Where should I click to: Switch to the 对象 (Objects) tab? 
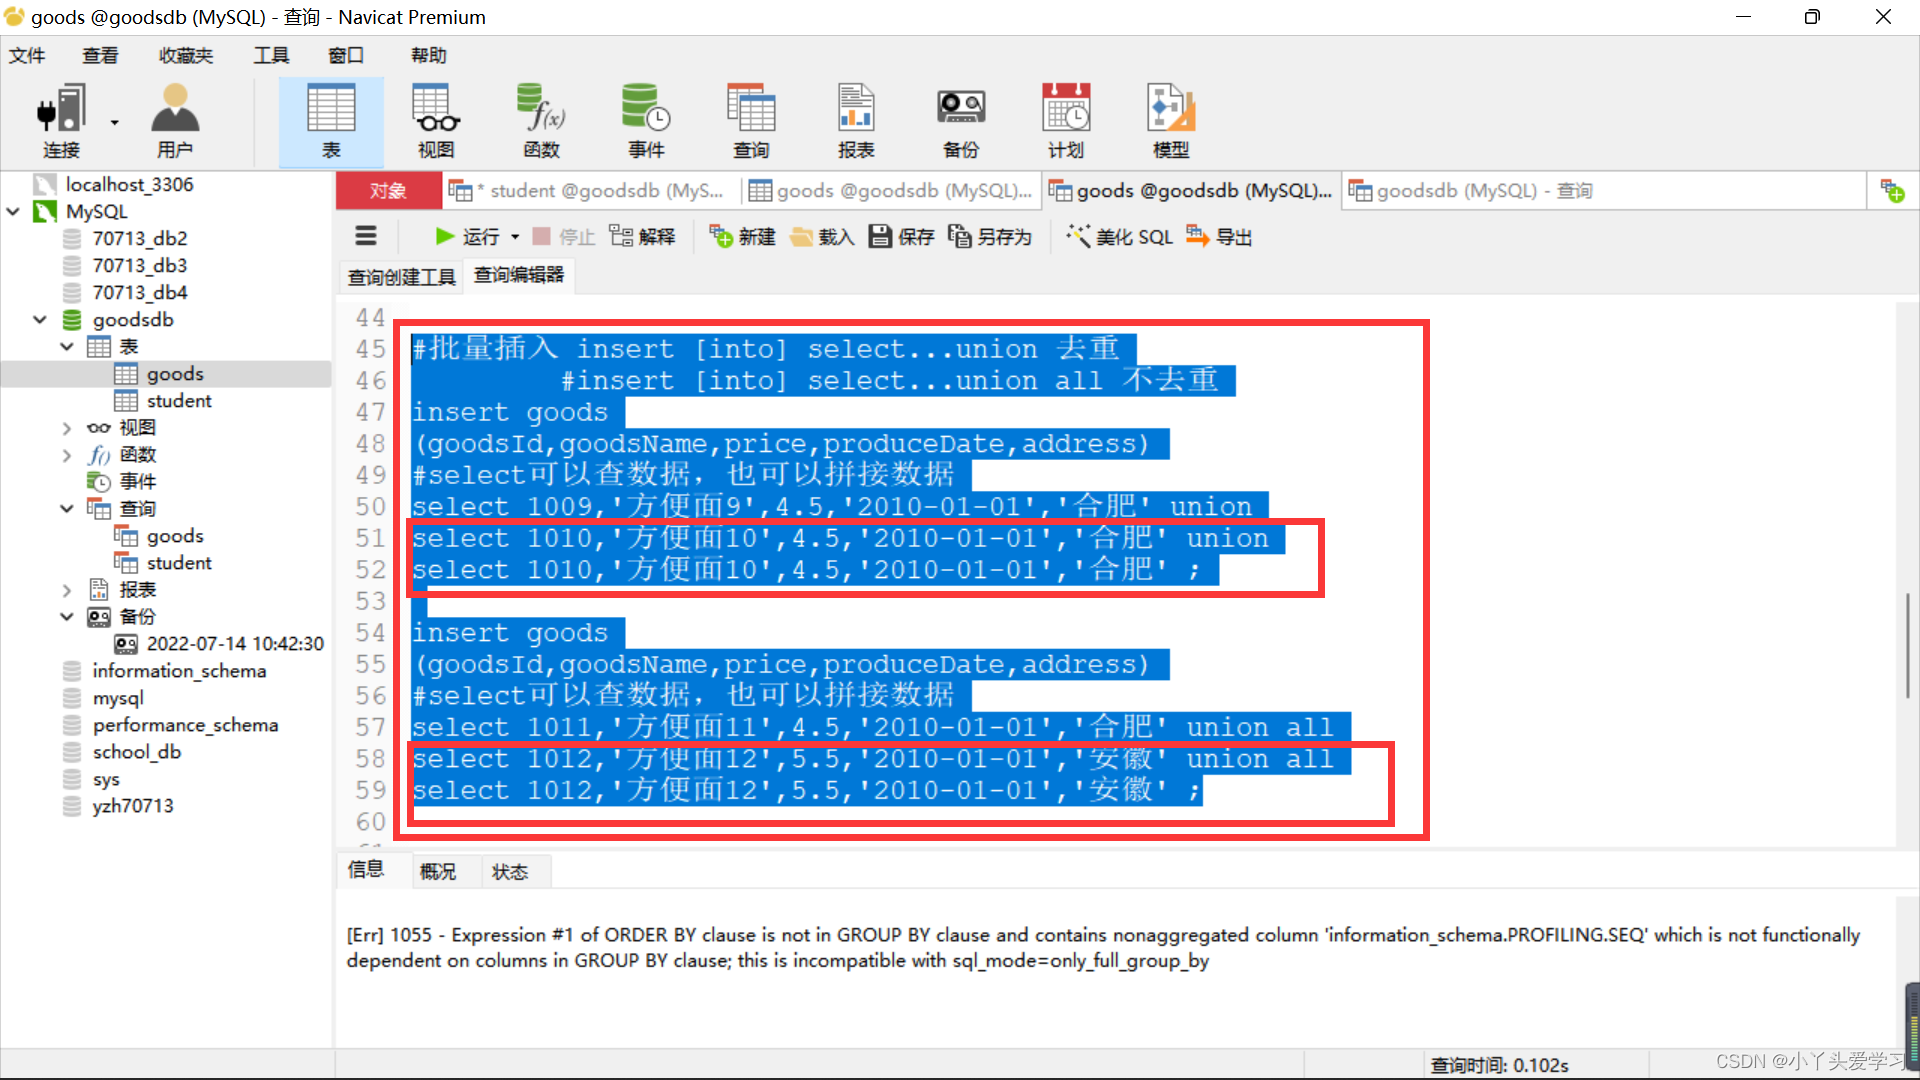(388, 190)
